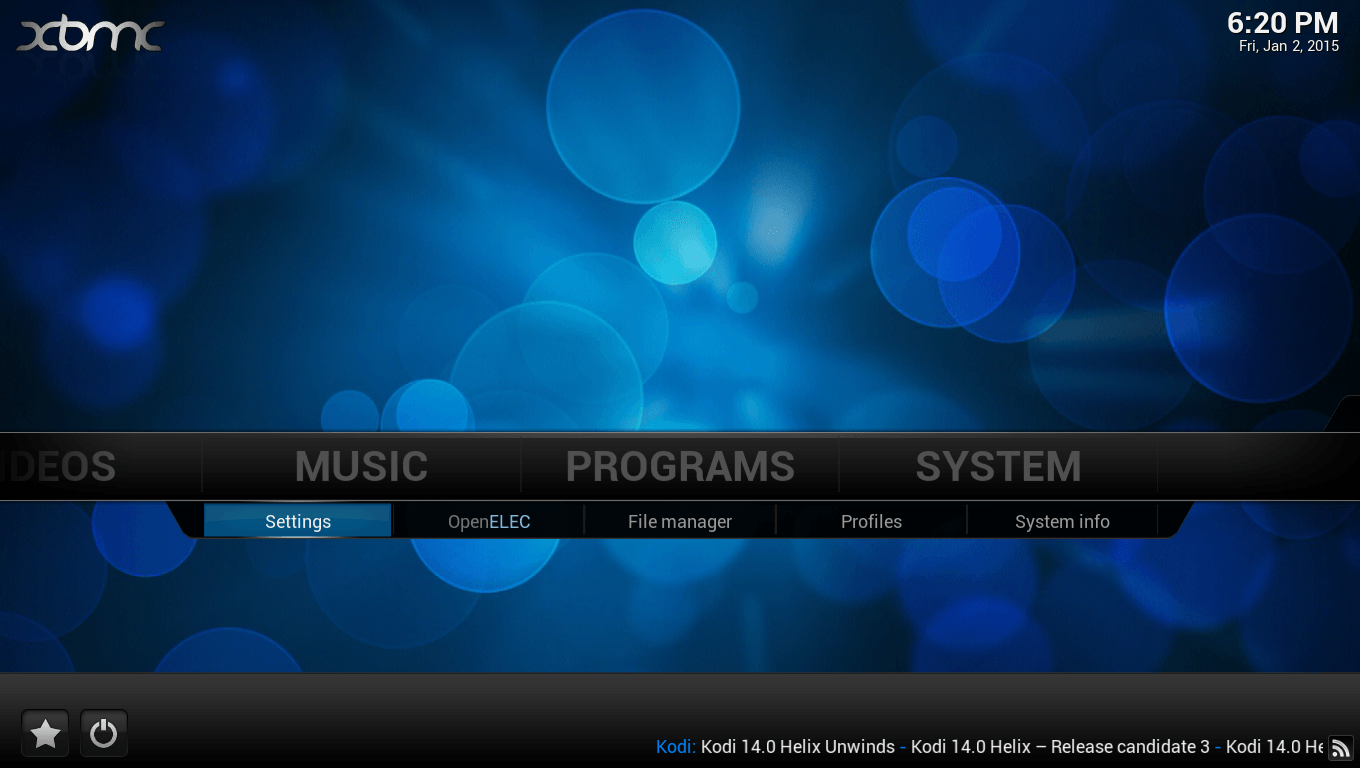
Task: Launch File manager from the submenu
Action: coord(680,521)
